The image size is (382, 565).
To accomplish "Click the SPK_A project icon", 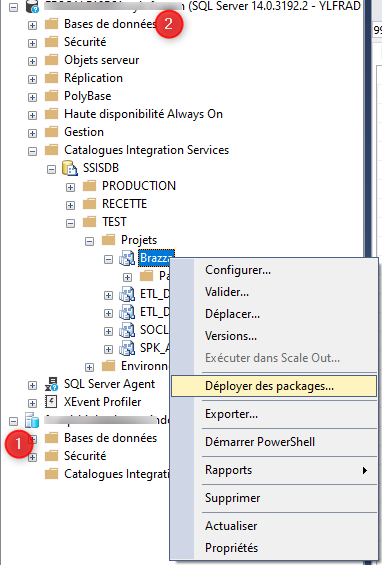I will point(127,348).
